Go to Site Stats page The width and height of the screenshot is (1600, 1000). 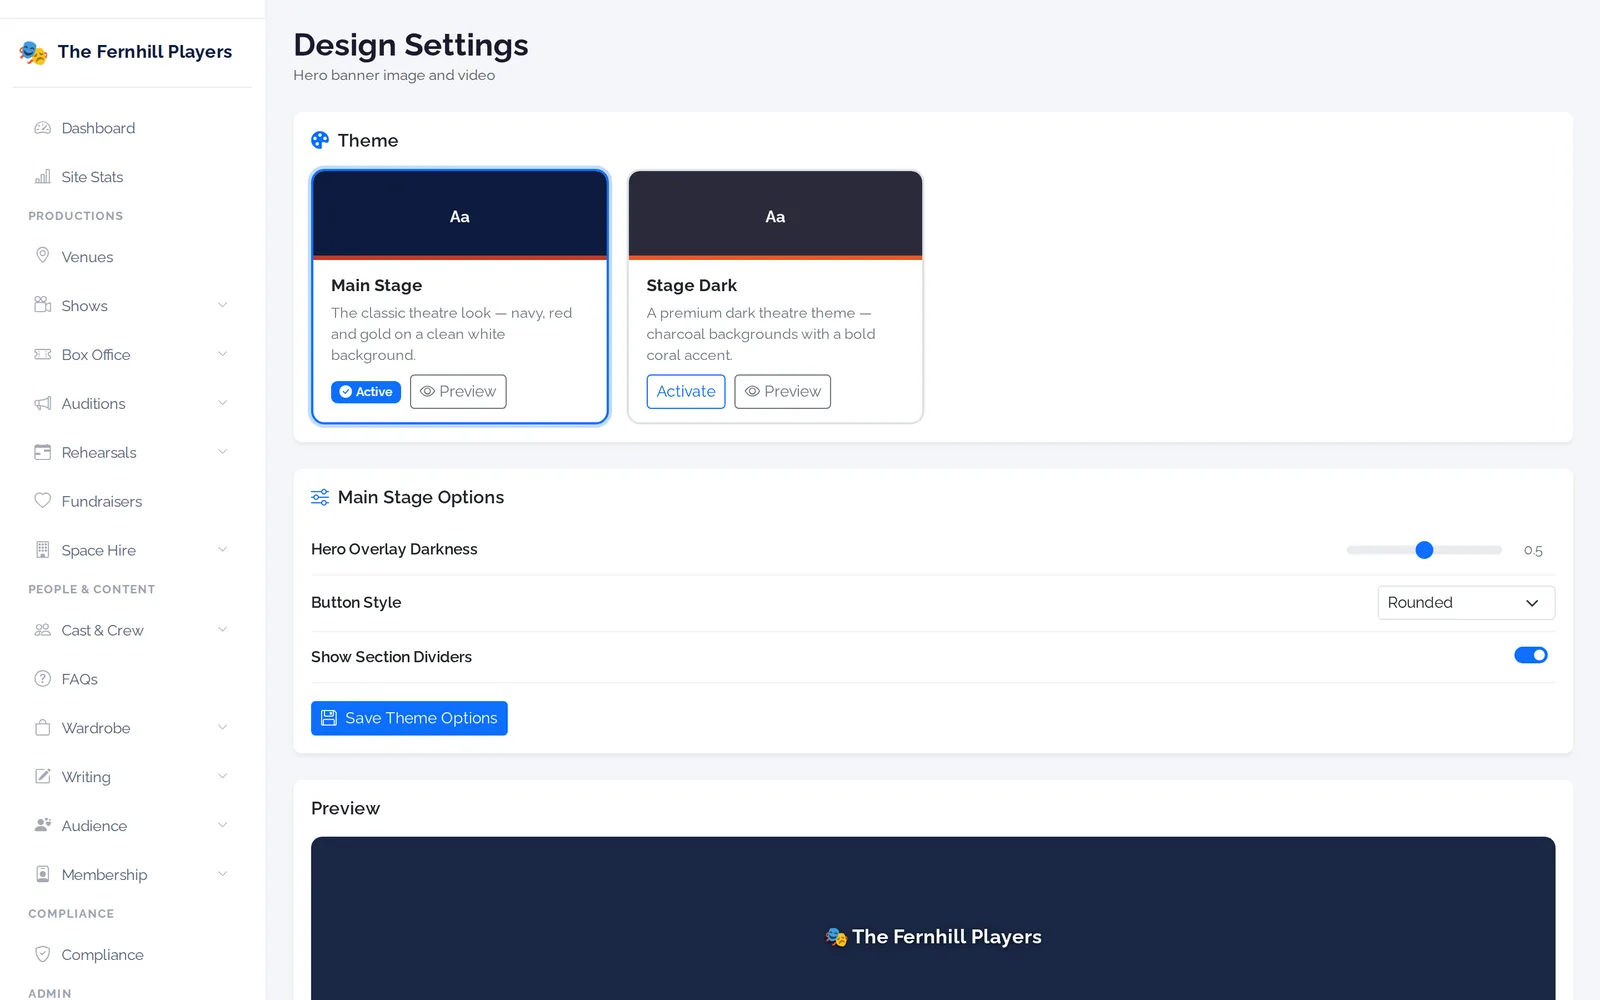pos(132,177)
